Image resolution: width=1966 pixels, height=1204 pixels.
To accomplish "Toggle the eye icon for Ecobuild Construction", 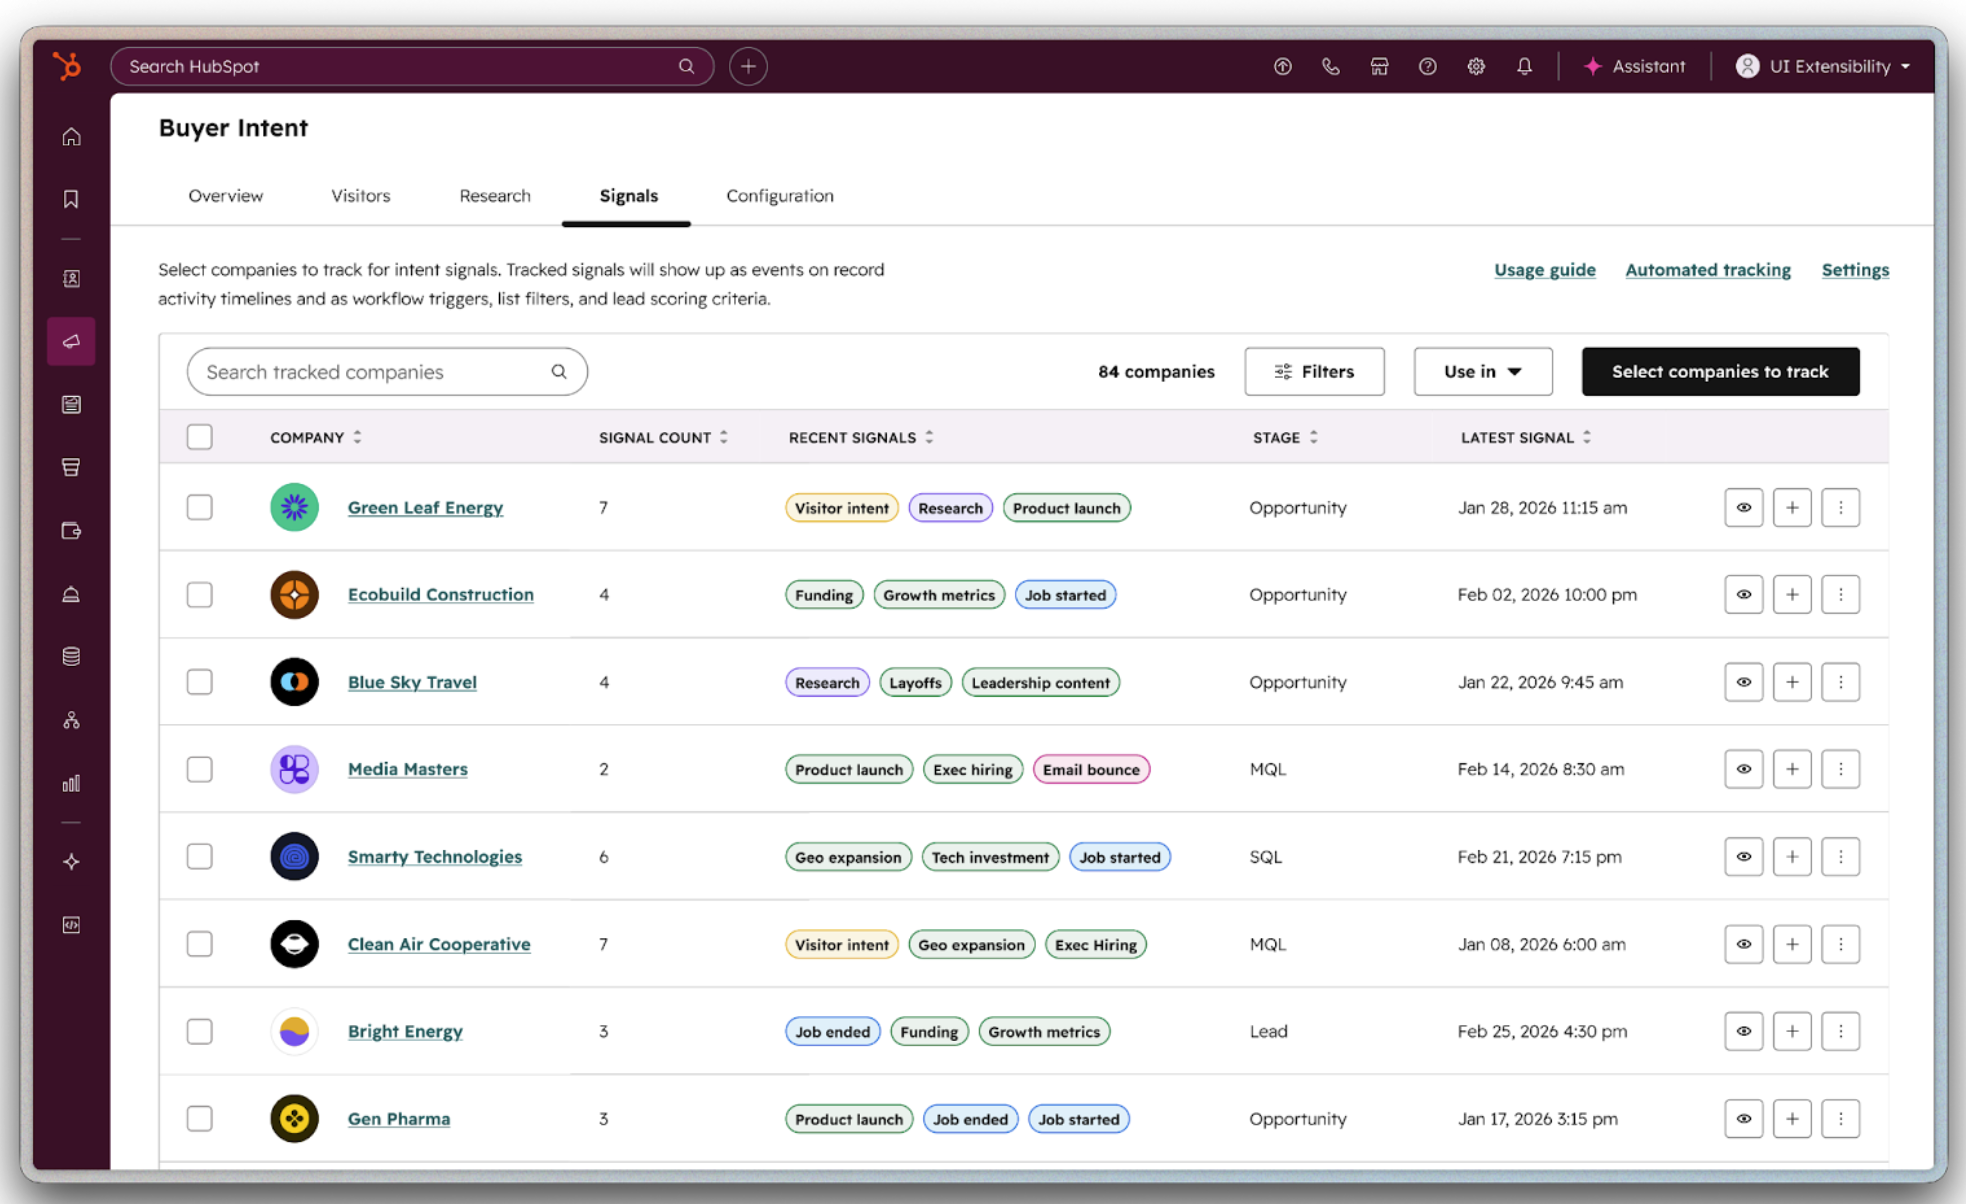I will (1743, 594).
